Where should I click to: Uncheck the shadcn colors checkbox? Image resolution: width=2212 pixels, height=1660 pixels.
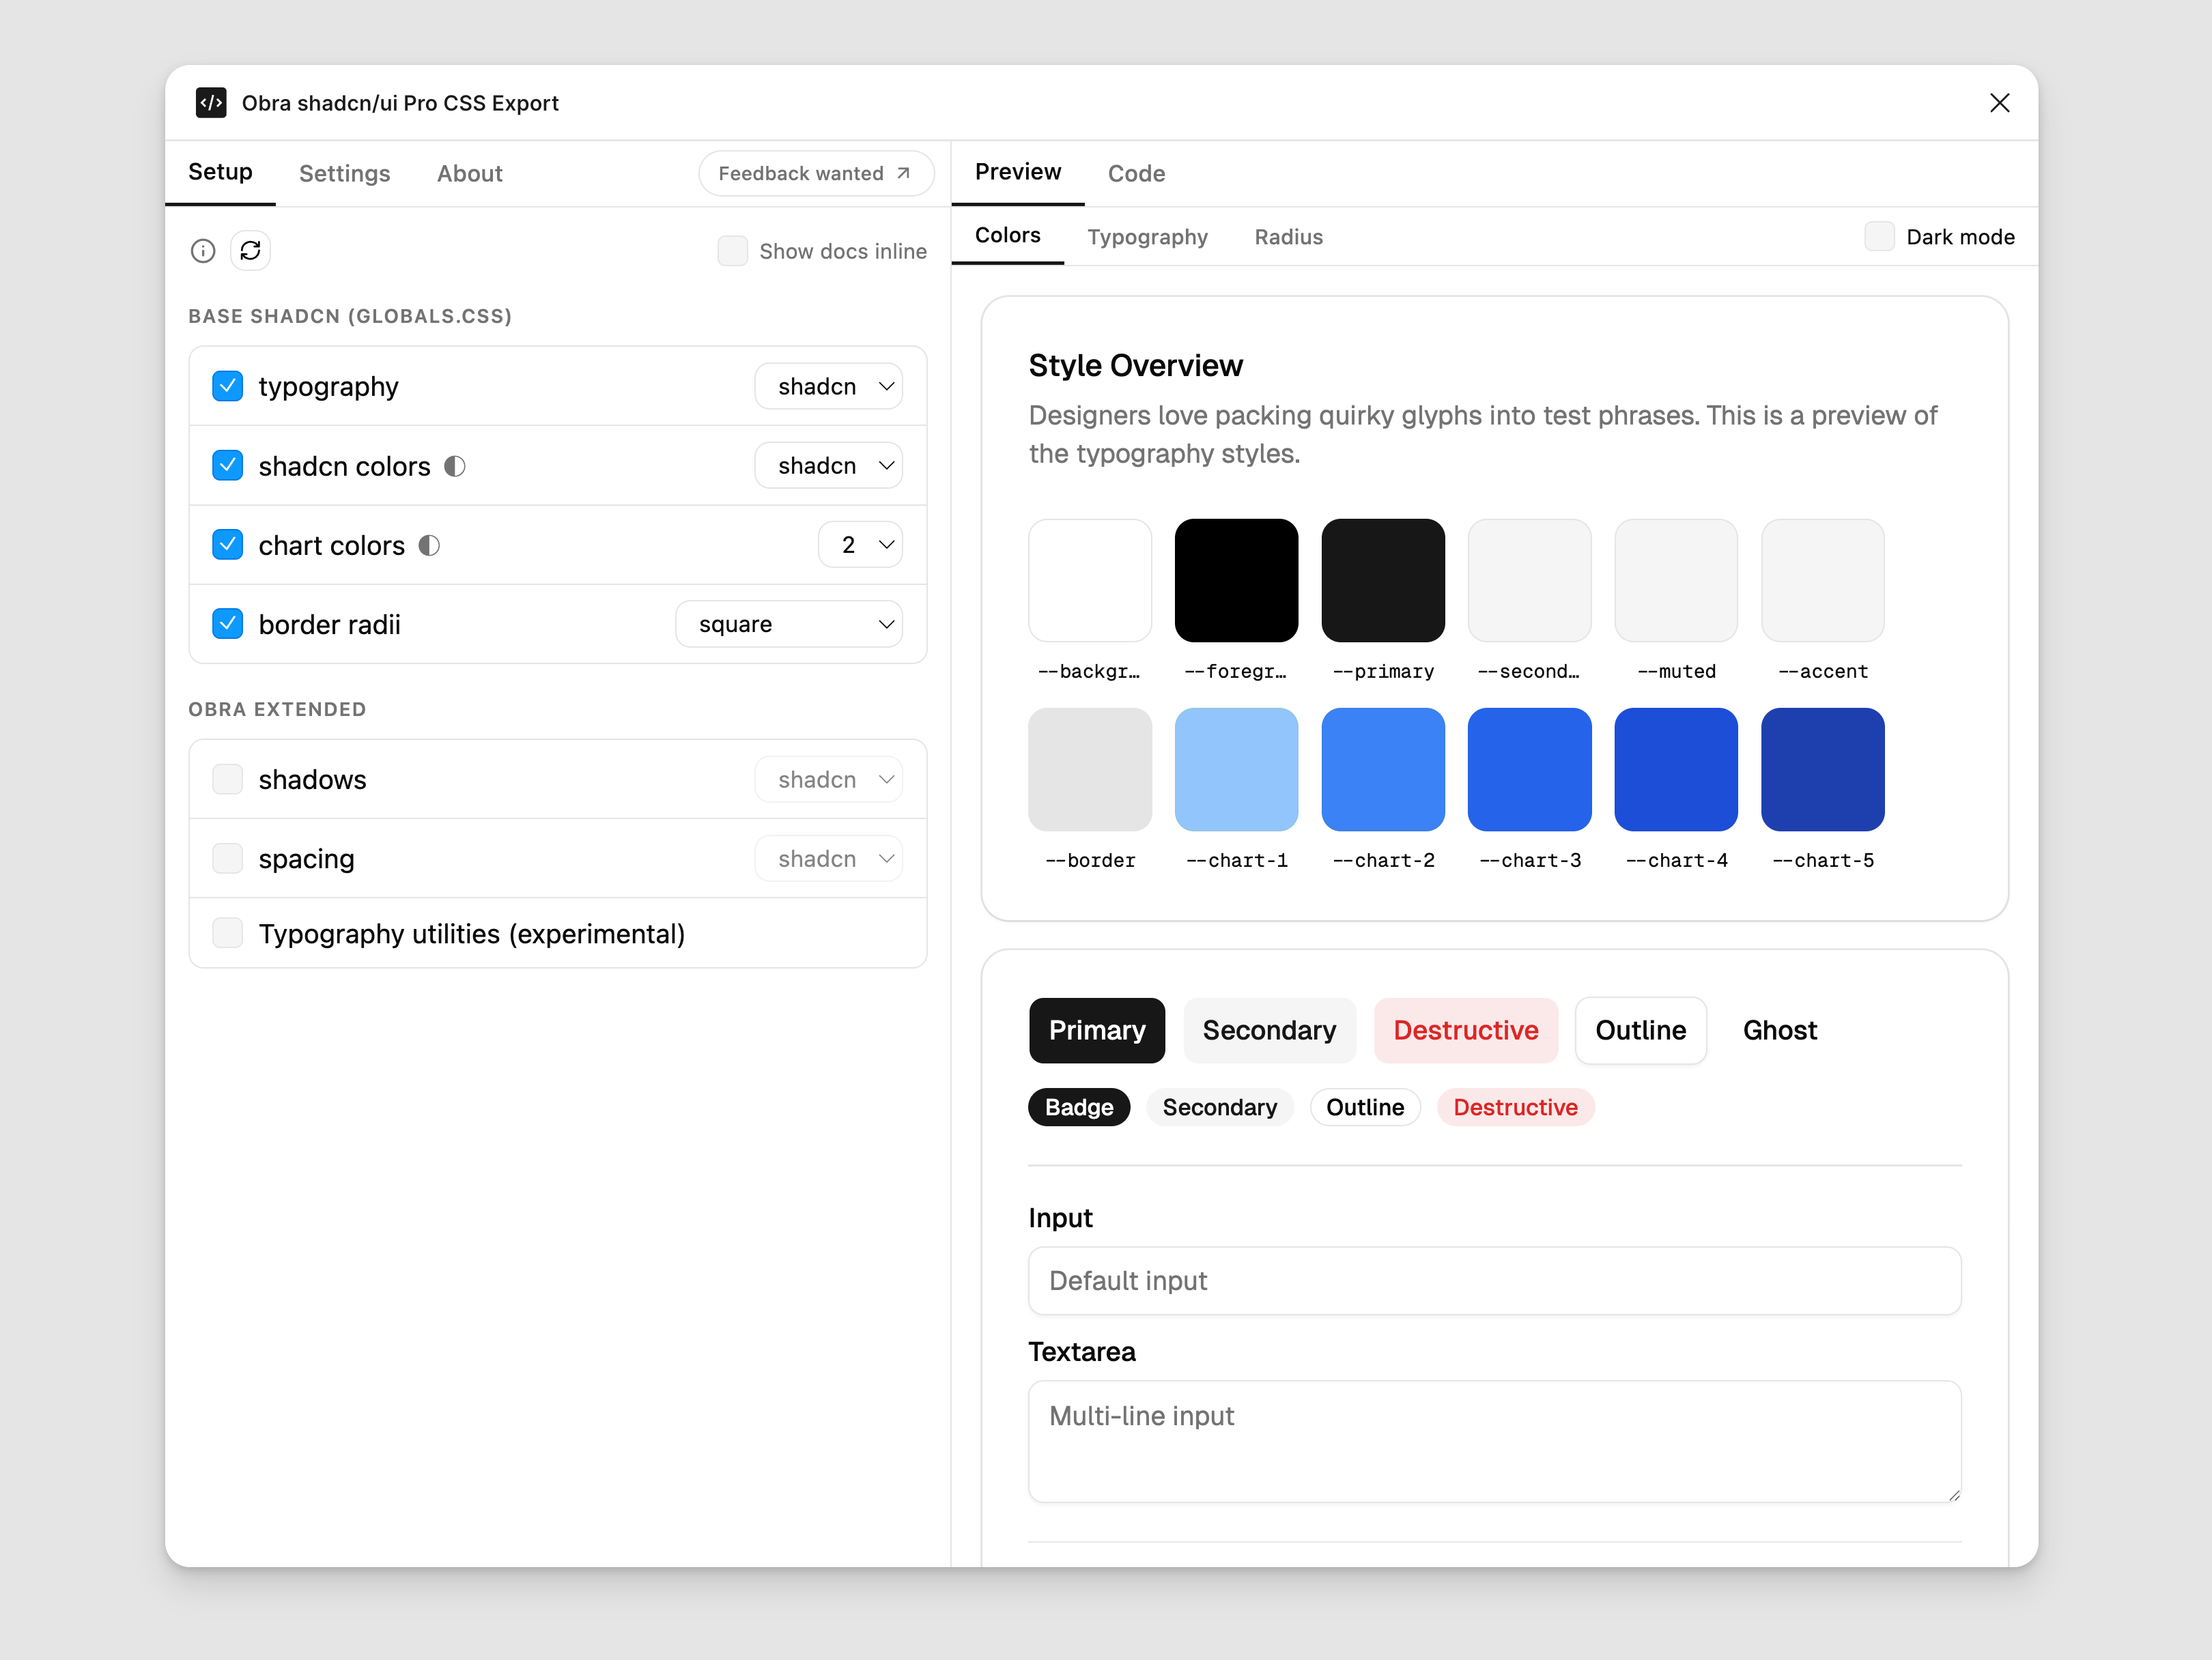pyautogui.click(x=228, y=465)
